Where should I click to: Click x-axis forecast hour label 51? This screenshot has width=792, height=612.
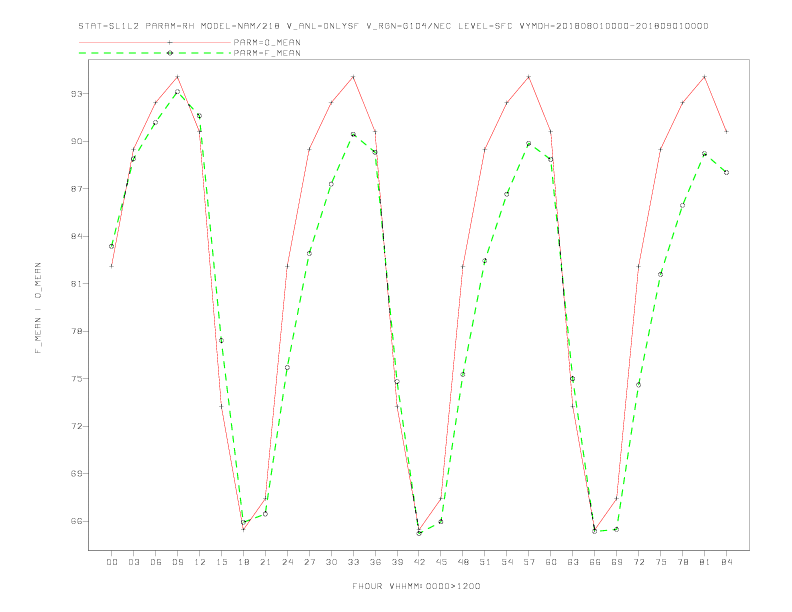[485, 562]
